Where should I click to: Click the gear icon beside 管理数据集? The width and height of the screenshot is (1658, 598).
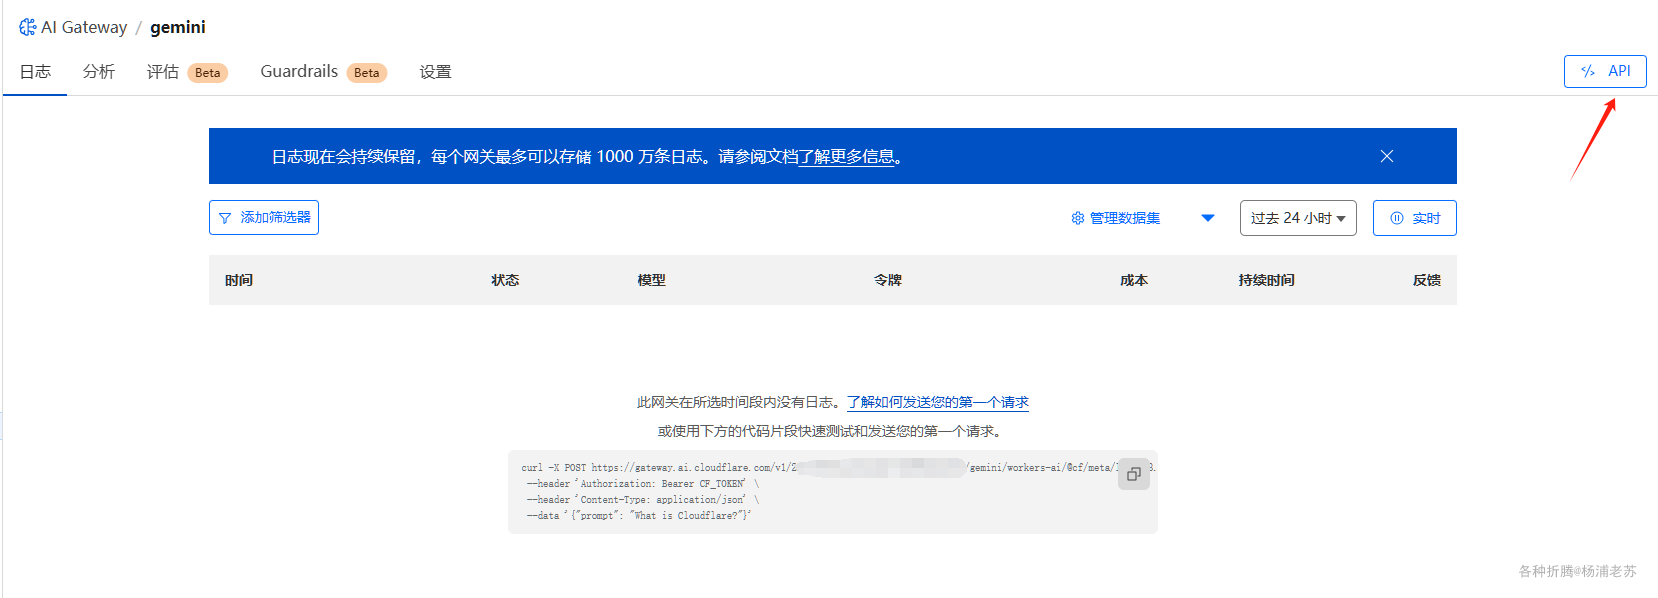point(1078,218)
